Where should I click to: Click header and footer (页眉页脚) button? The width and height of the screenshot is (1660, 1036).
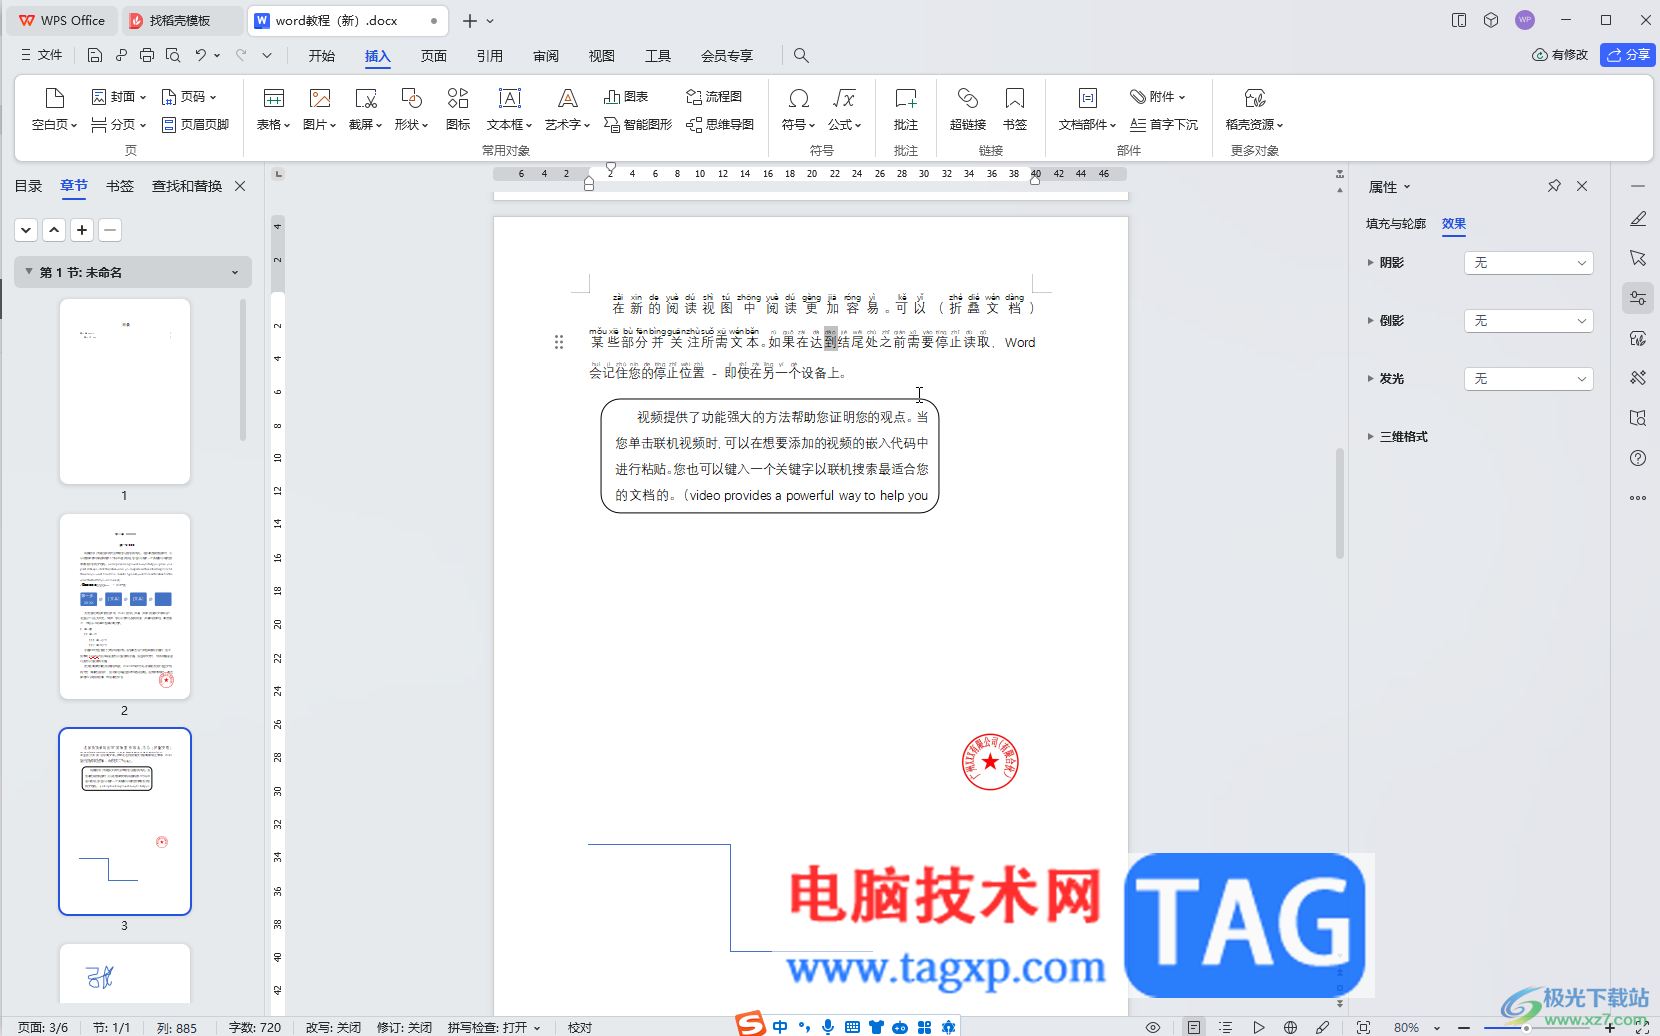[x=195, y=125]
